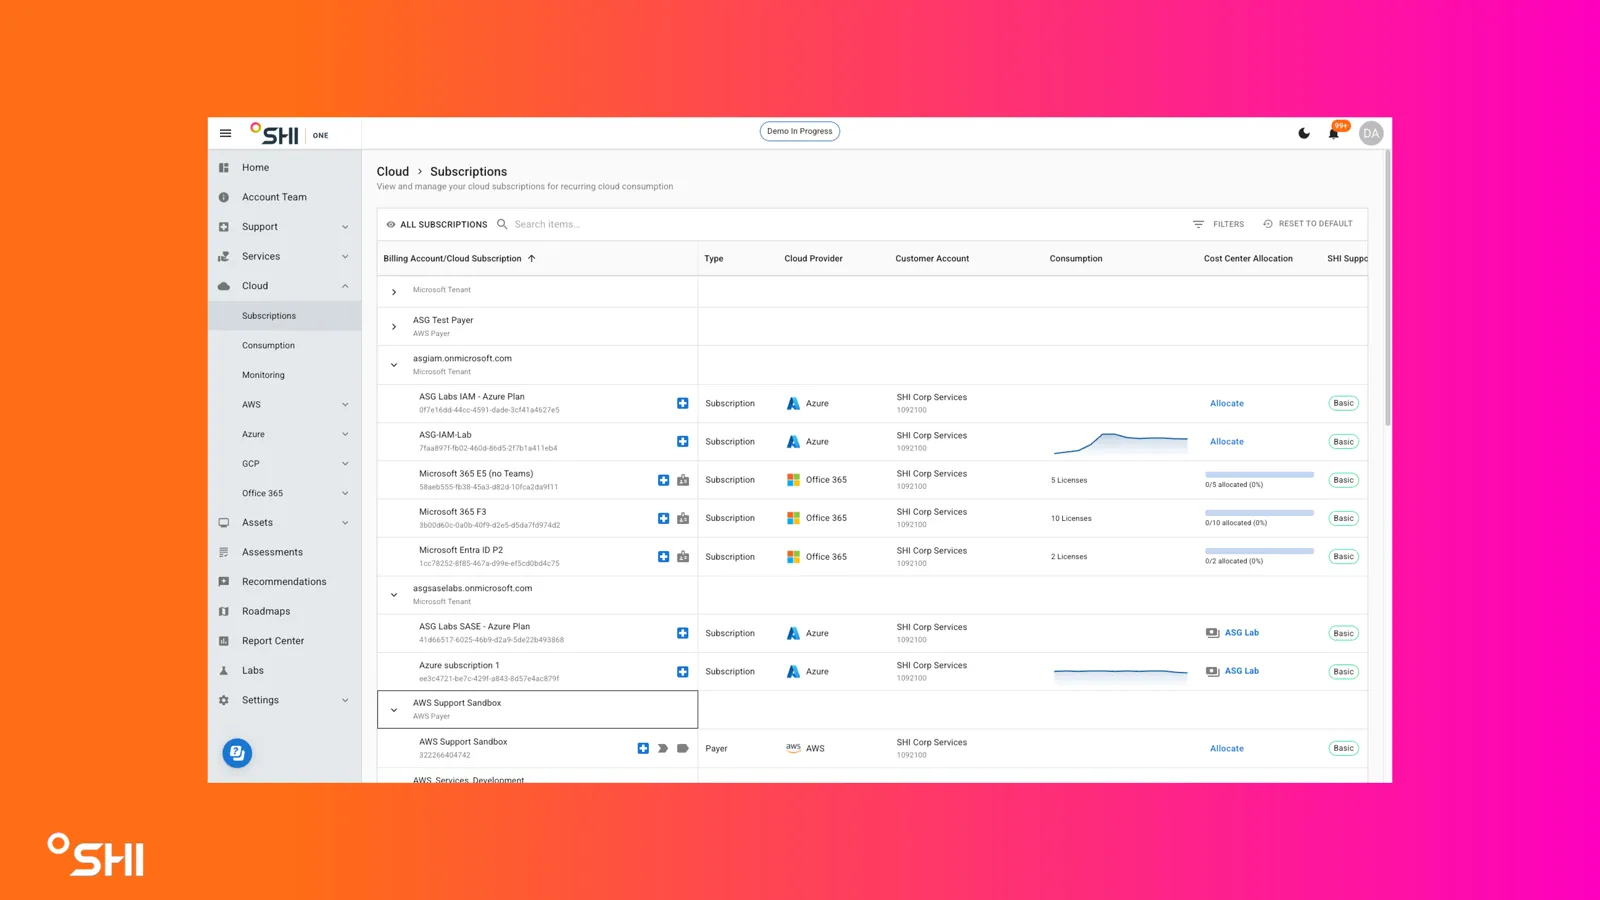Open the ASG Lab link for Azure subscription 1
Viewport: 1600px width, 900px height.
click(x=1242, y=671)
